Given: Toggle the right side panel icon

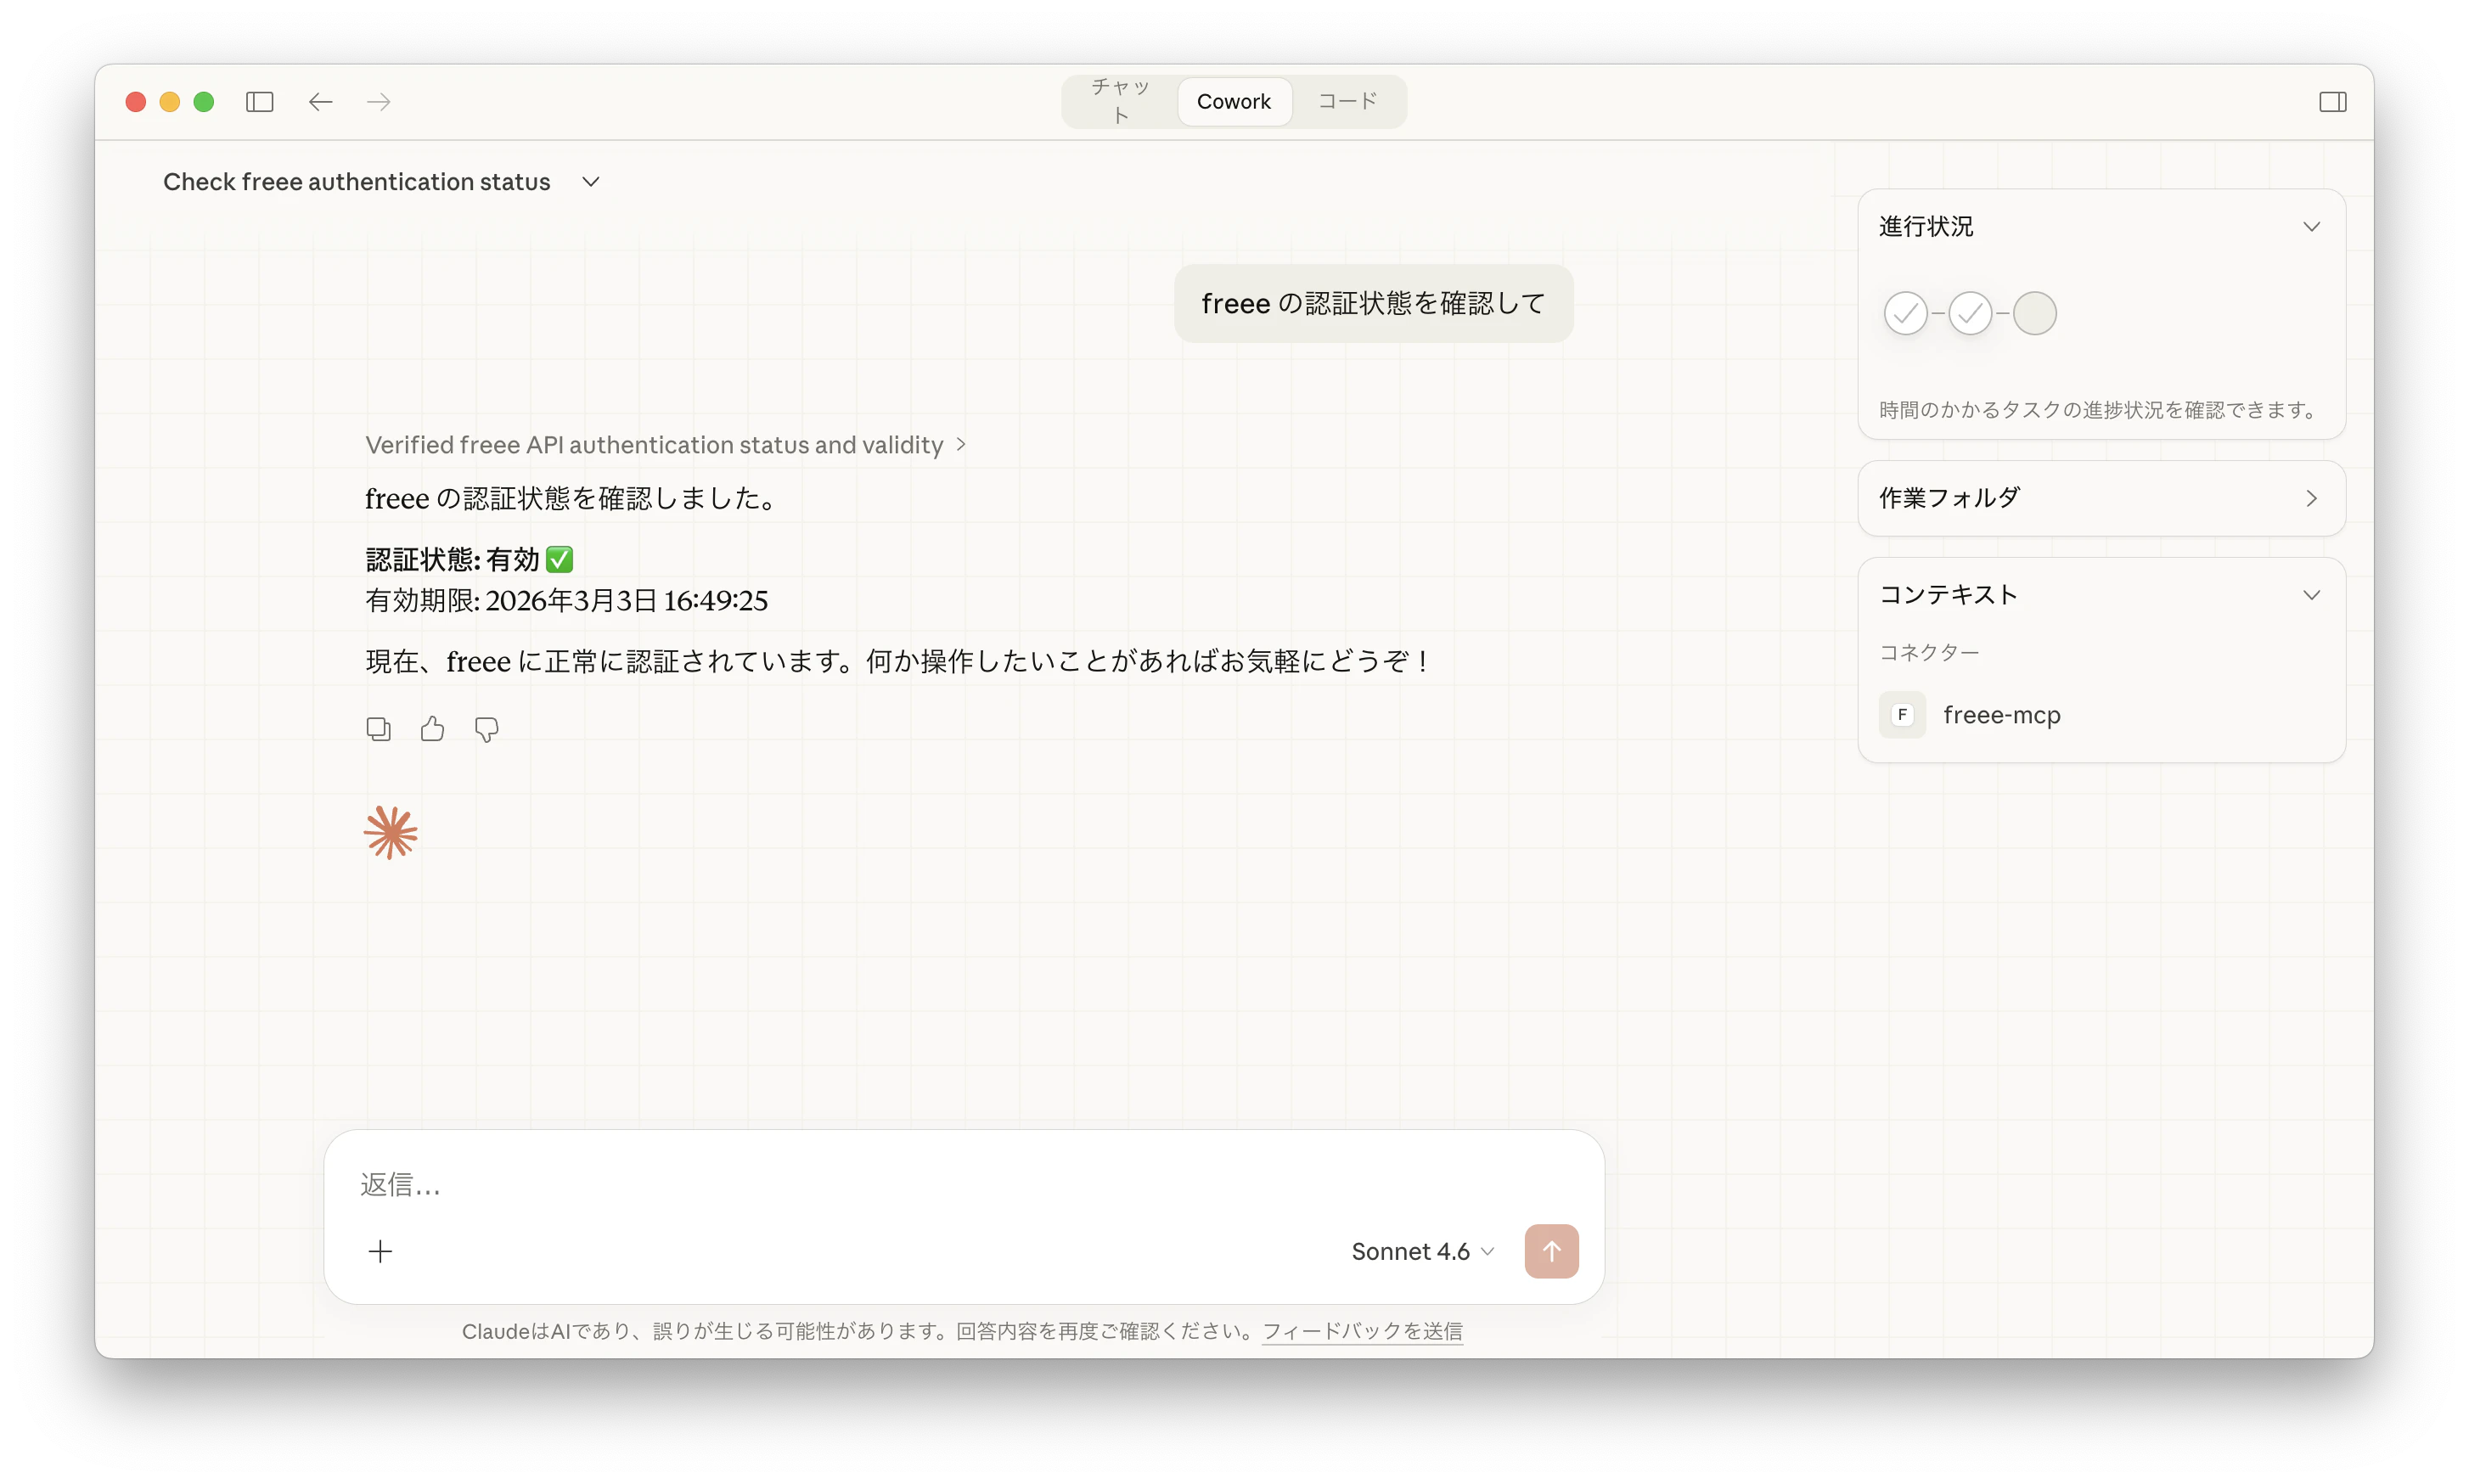Looking at the screenshot, I should coord(2332,102).
